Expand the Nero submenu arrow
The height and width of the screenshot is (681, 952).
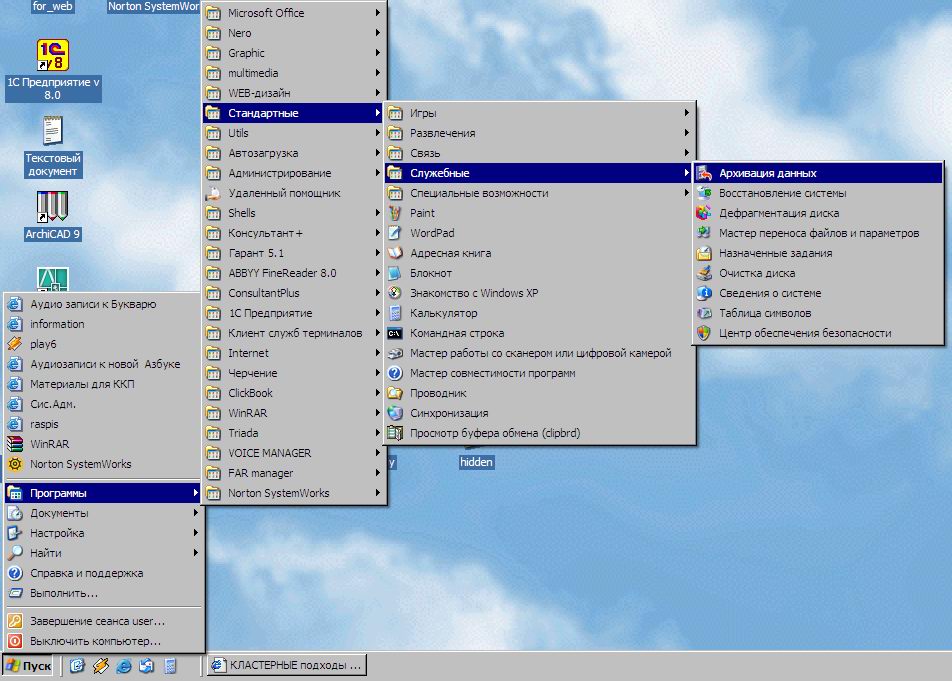tap(378, 33)
